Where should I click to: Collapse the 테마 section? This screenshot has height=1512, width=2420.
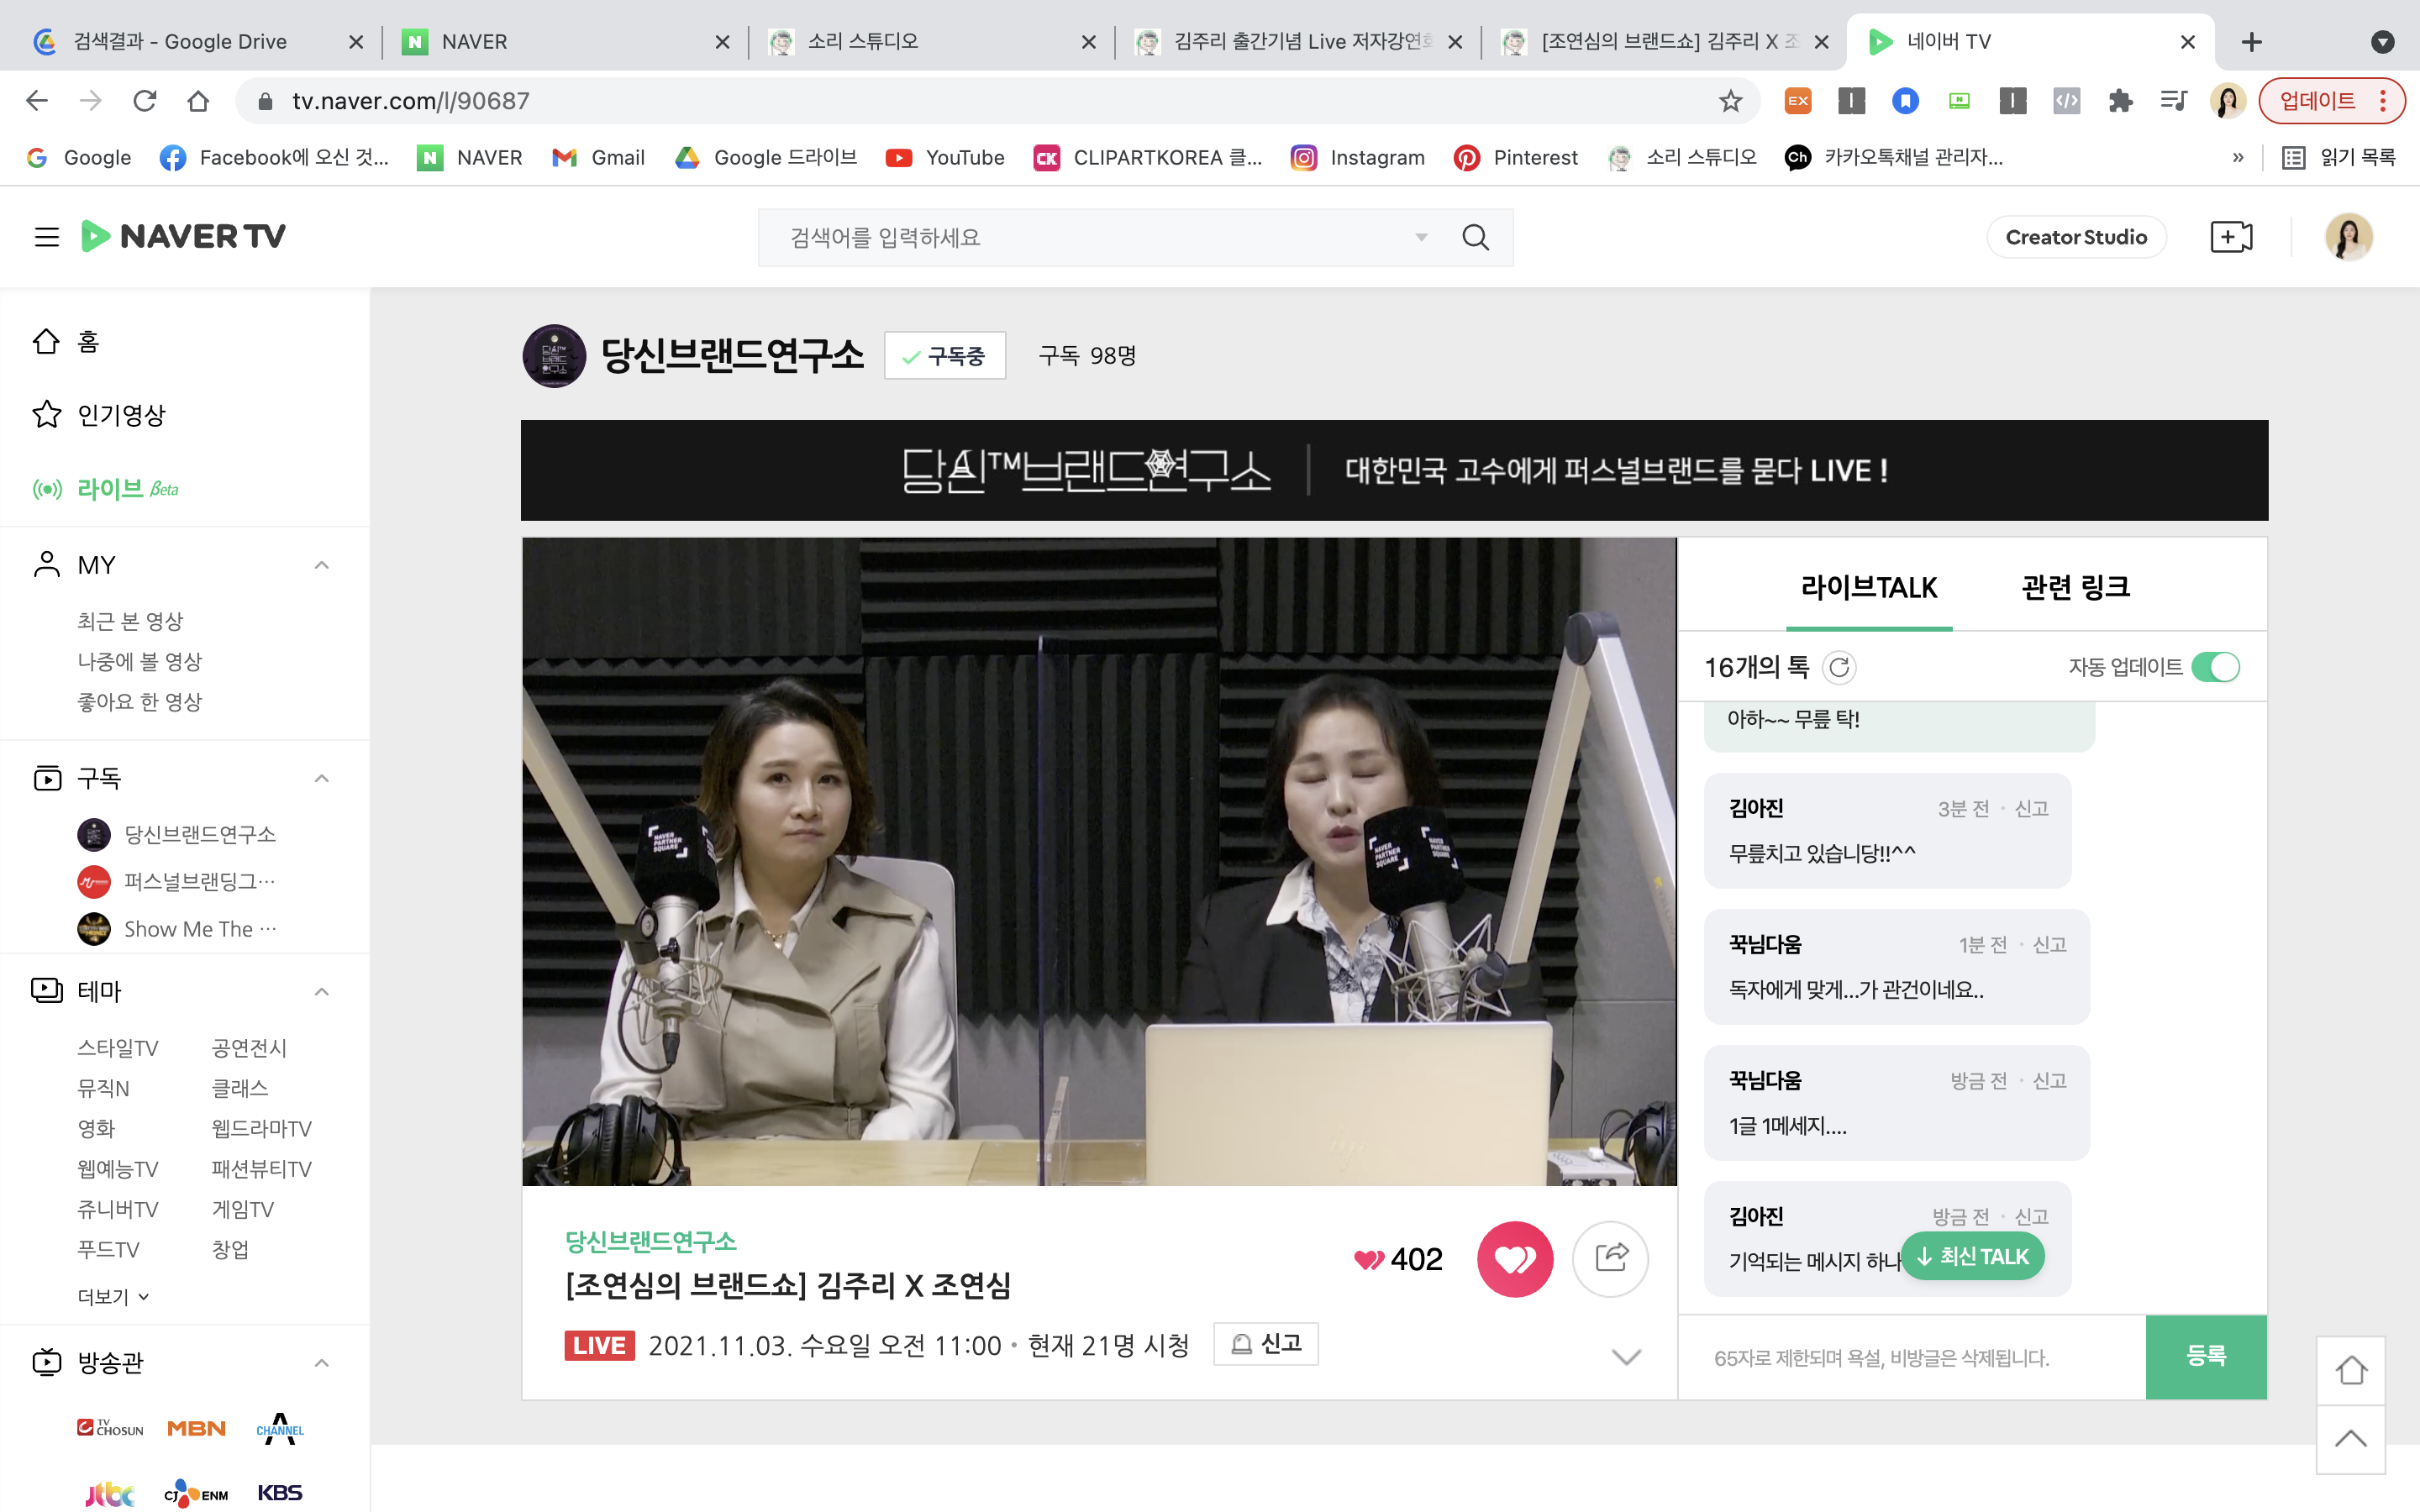tap(321, 992)
